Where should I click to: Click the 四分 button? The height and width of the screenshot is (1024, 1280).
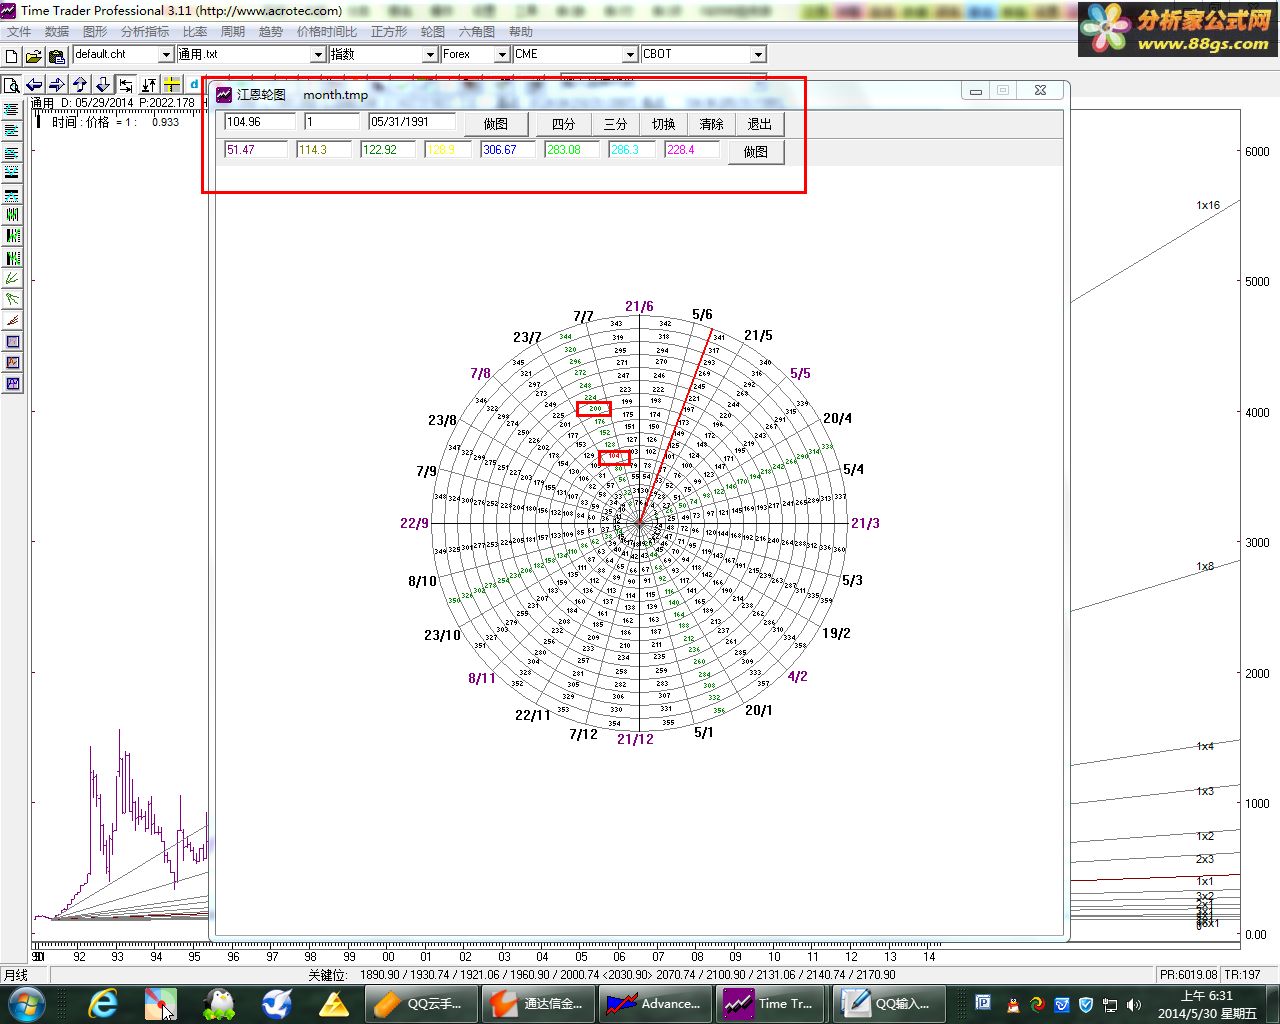[x=564, y=124]
